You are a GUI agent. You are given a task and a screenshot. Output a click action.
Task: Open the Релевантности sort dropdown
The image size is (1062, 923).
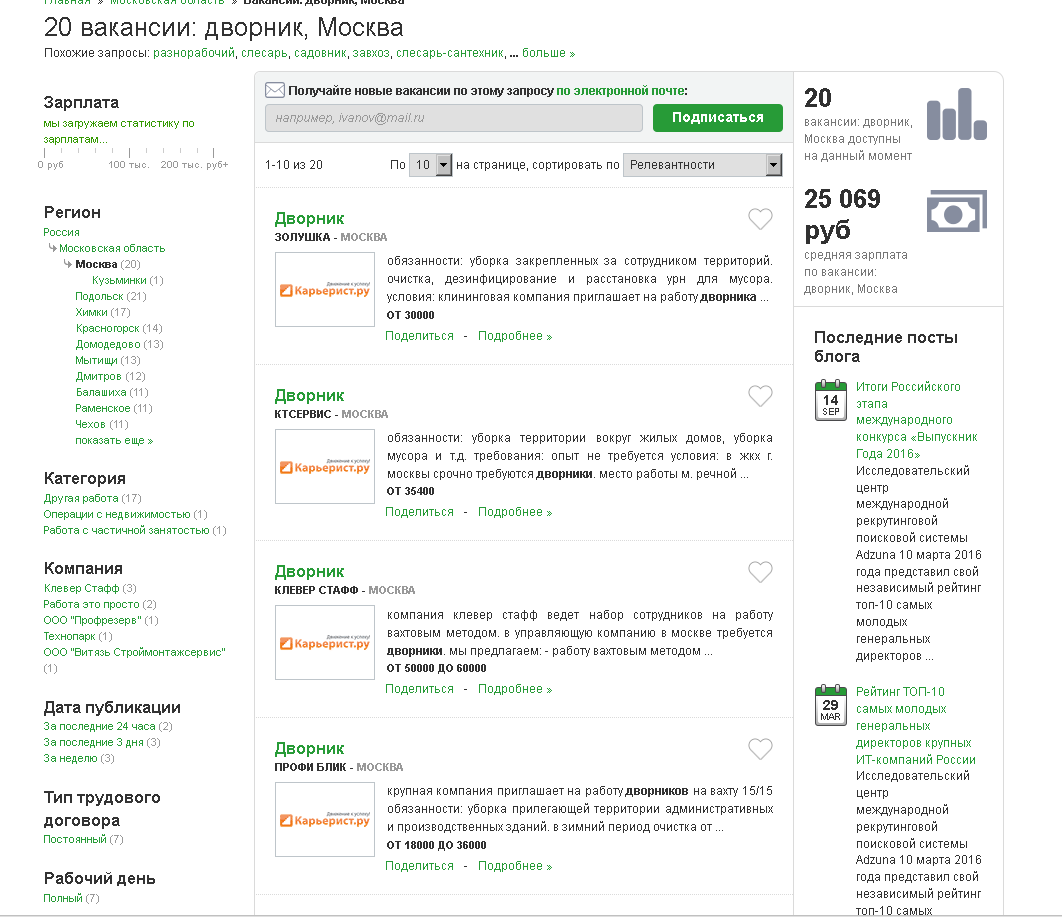click(x=702, y=165)
